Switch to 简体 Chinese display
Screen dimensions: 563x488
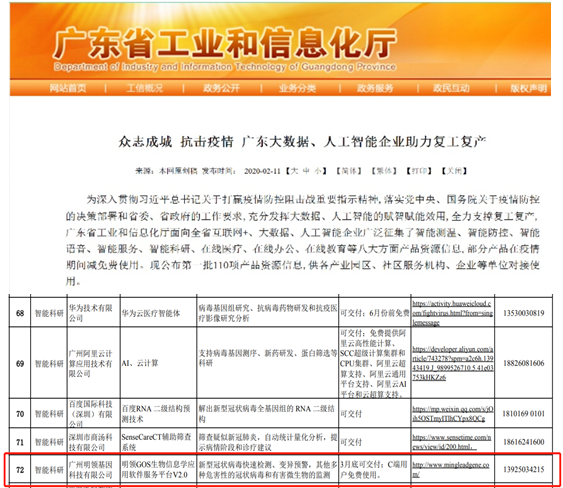(x=349, y=171)
